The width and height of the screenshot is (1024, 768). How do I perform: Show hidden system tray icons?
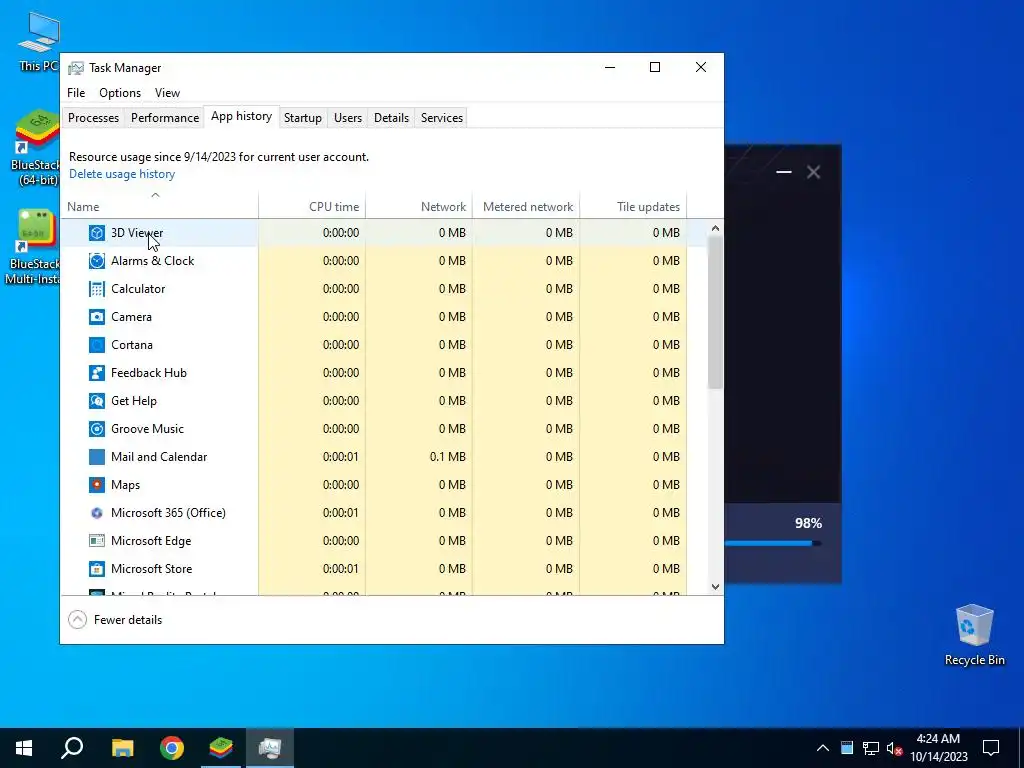[823, 748]
